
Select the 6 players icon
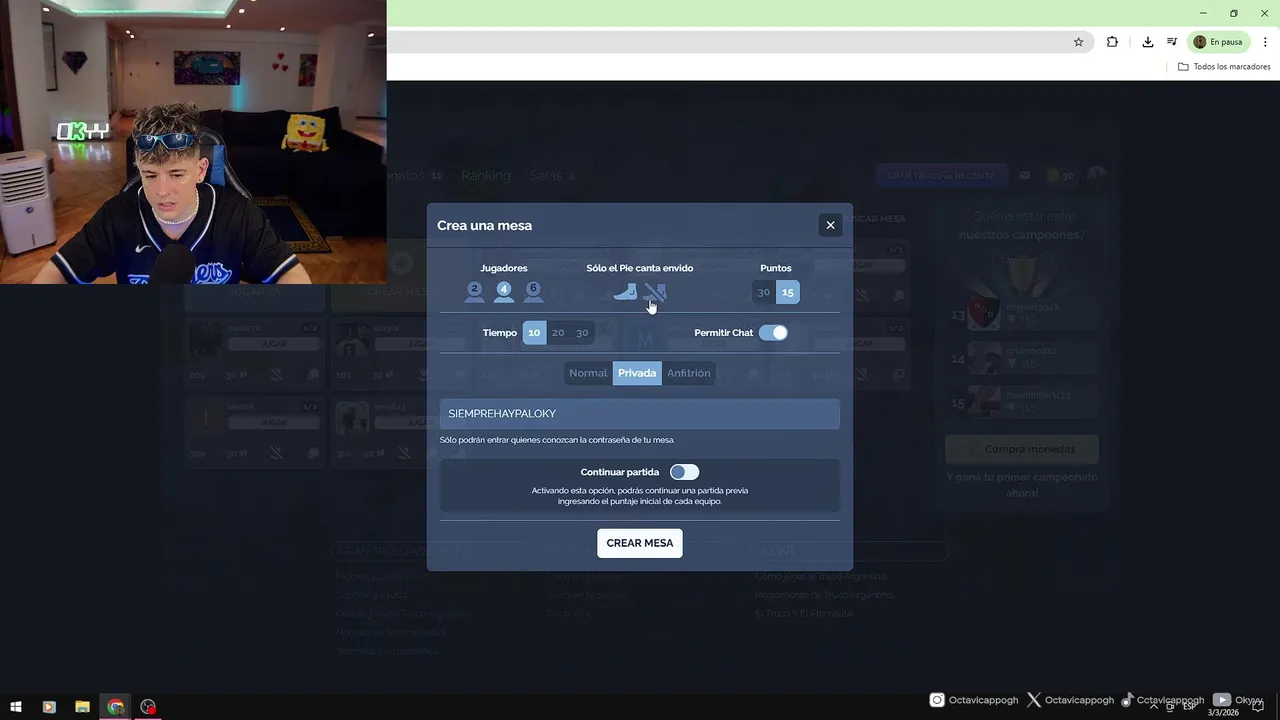coord(533,292)
